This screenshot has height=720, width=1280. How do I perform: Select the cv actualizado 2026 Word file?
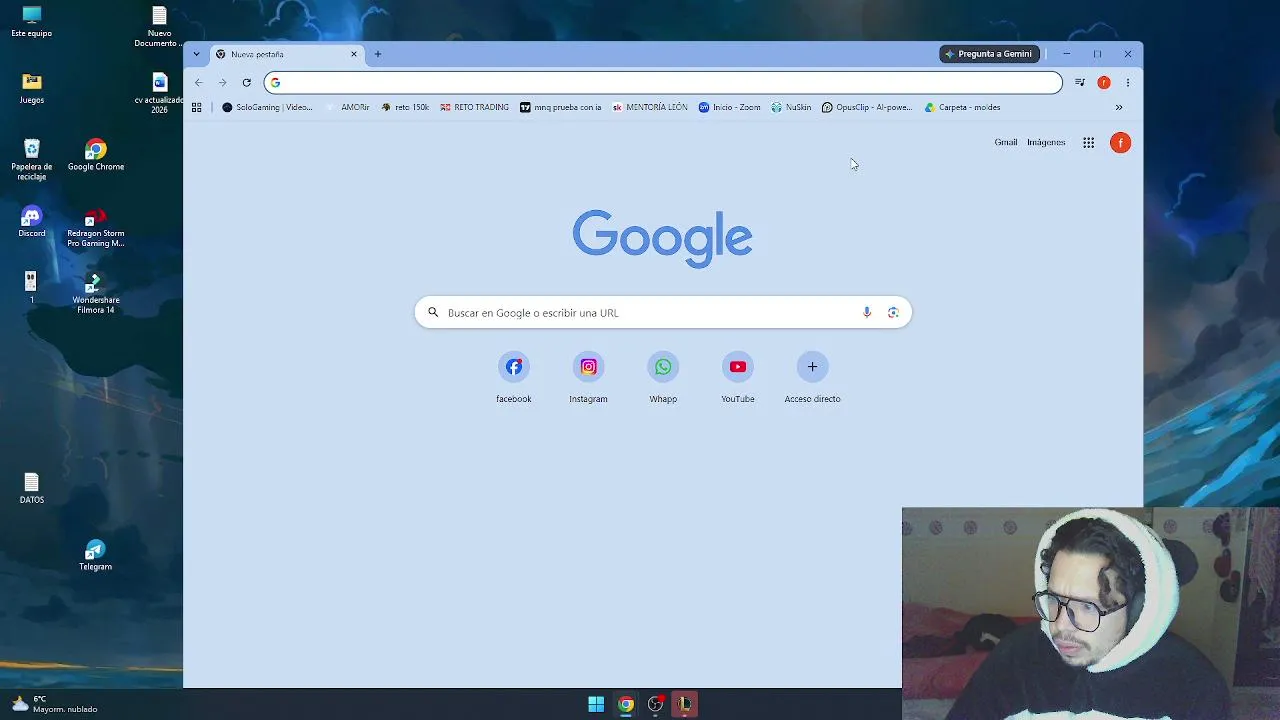tap(160, 93)
